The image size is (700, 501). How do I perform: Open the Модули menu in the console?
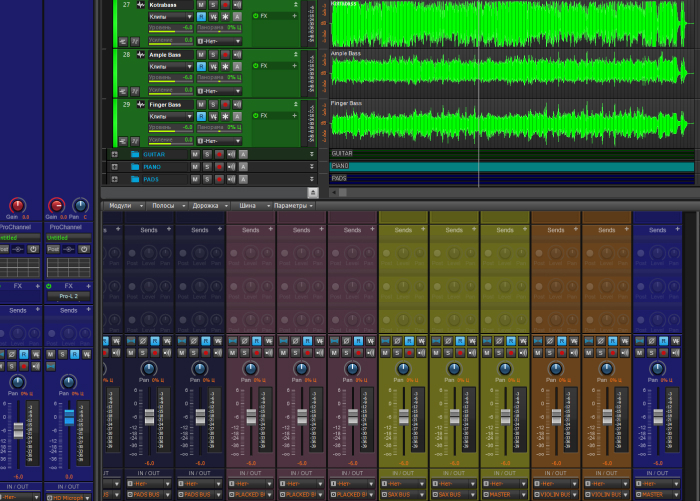(120, 205)
